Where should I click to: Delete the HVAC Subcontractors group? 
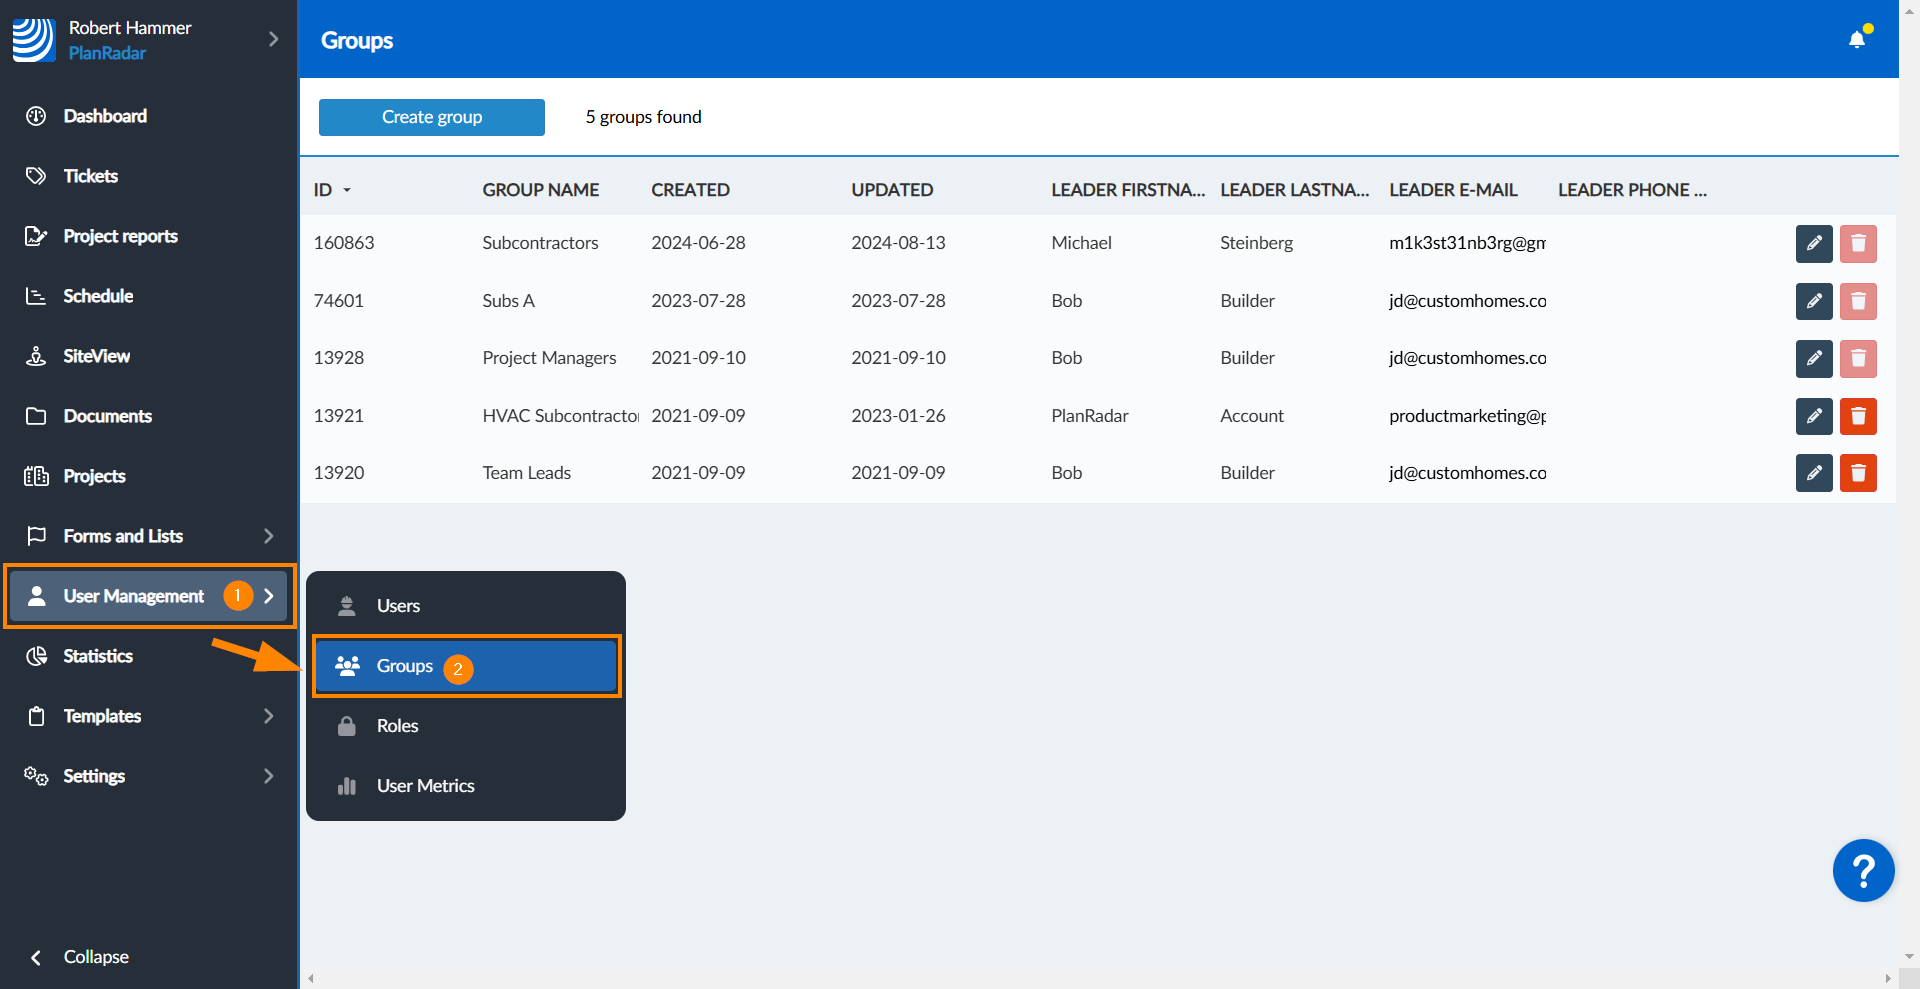(x=1858, y=416)
